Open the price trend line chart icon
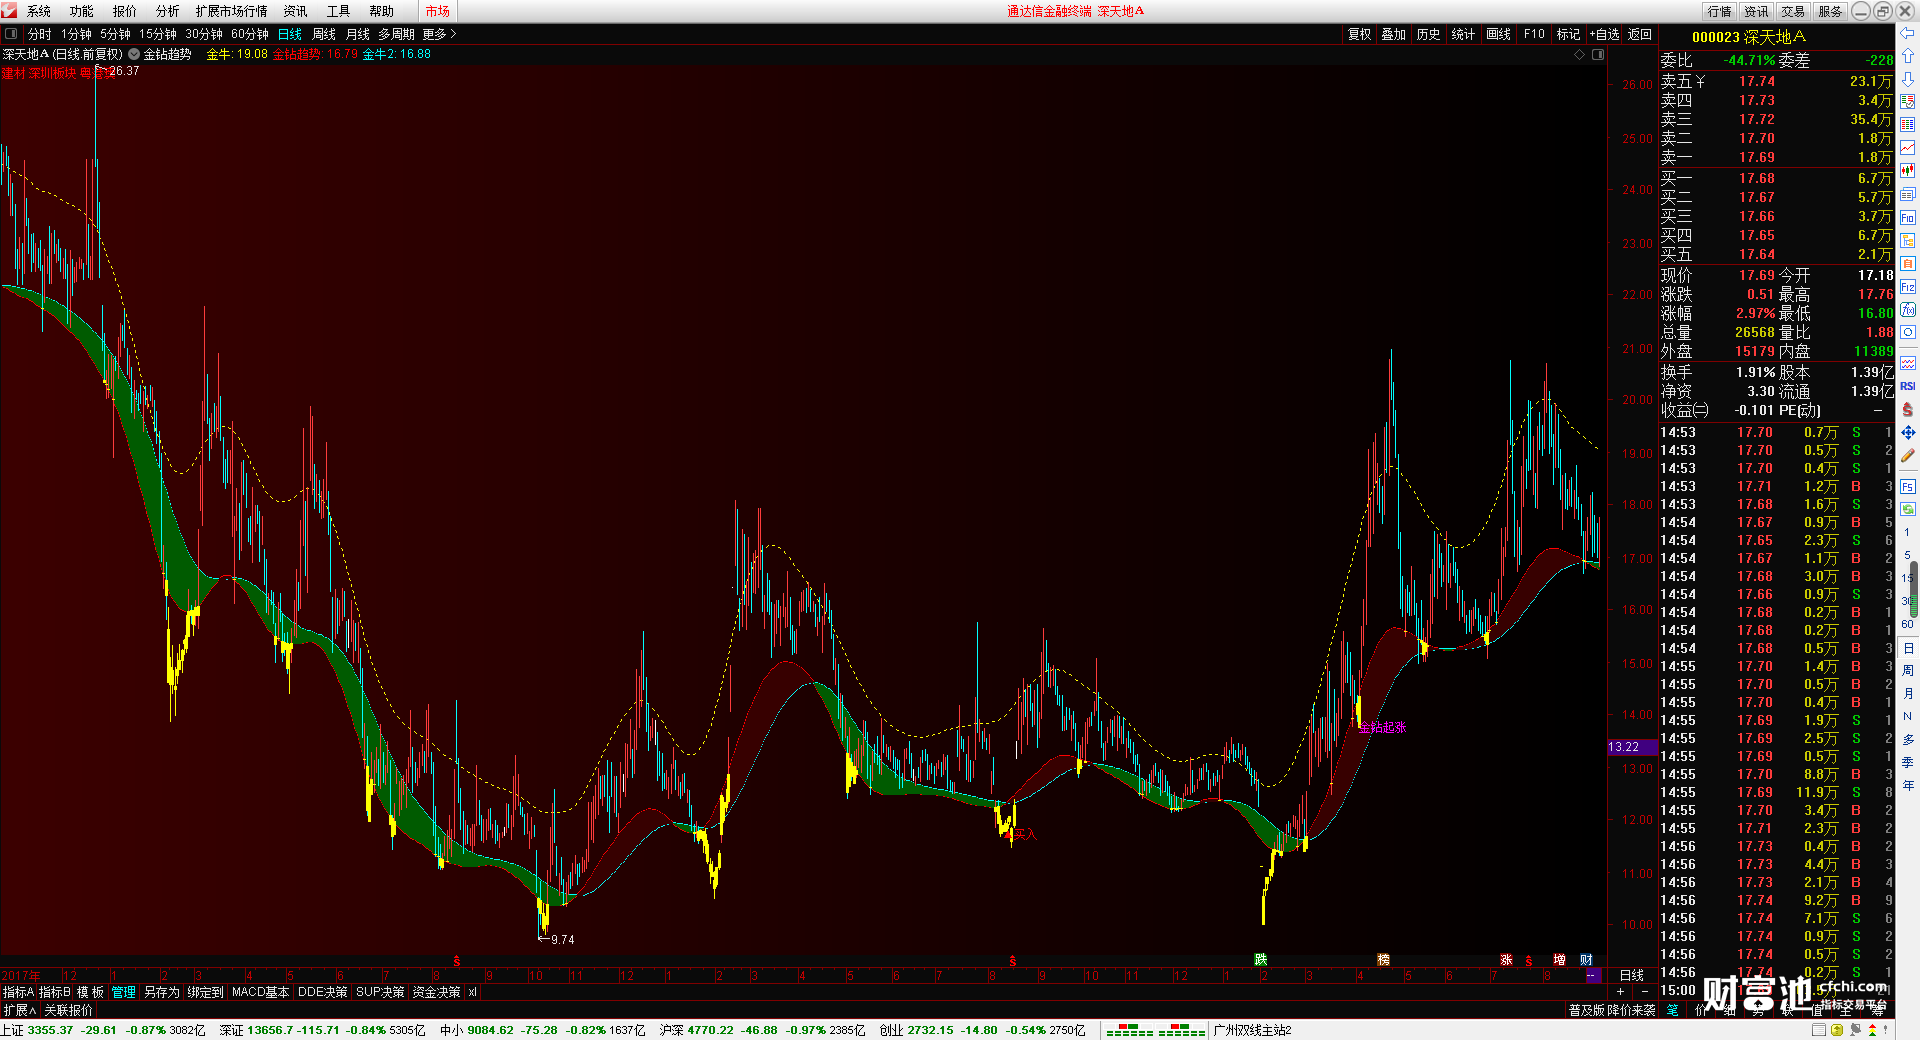Screen dimensions: 1920x1040 [x=1908, y=148]
